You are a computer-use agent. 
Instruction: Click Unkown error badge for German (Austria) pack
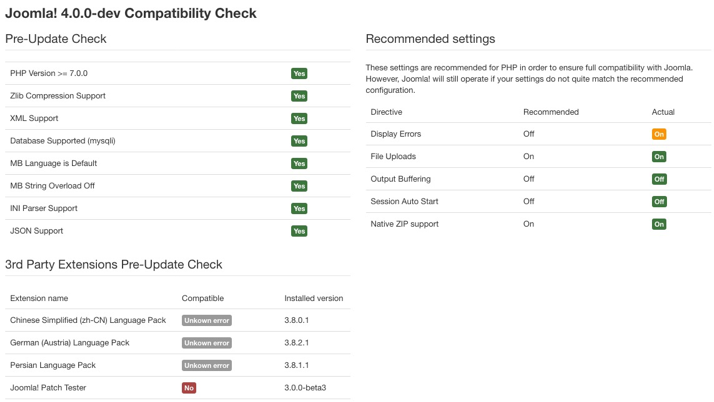point(207,343)
